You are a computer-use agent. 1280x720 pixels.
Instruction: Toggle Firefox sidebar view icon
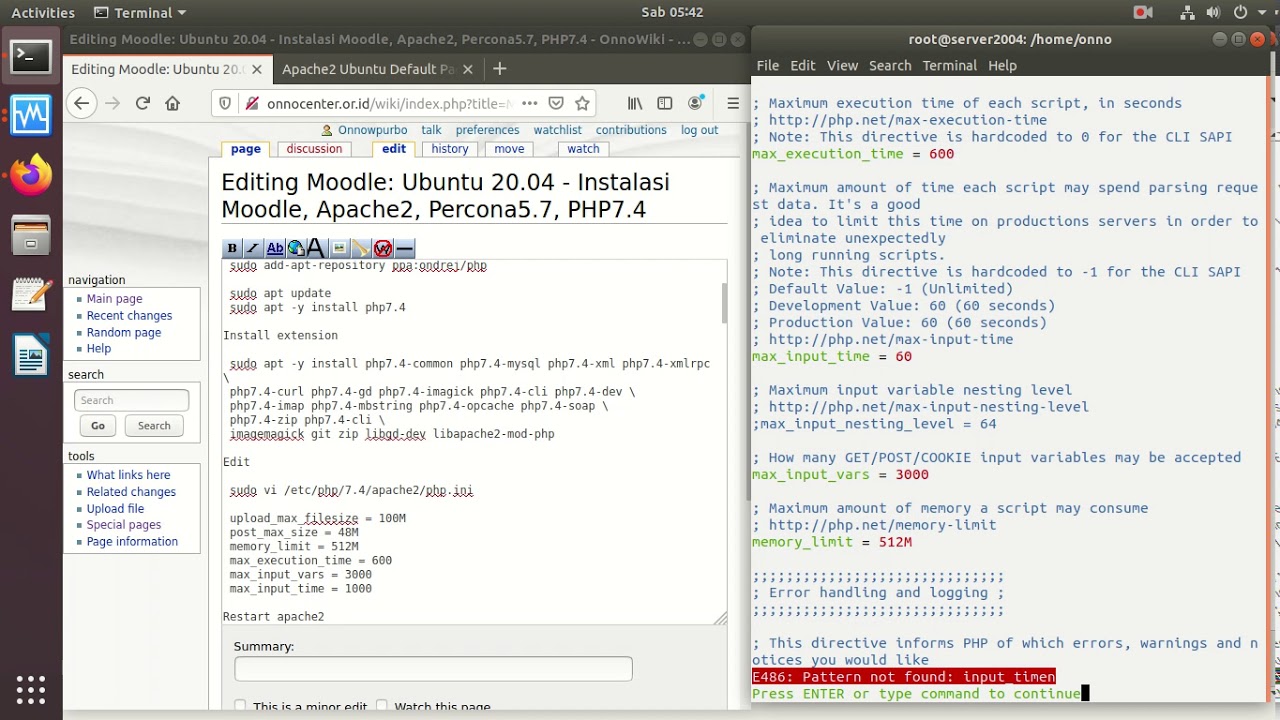665,103
